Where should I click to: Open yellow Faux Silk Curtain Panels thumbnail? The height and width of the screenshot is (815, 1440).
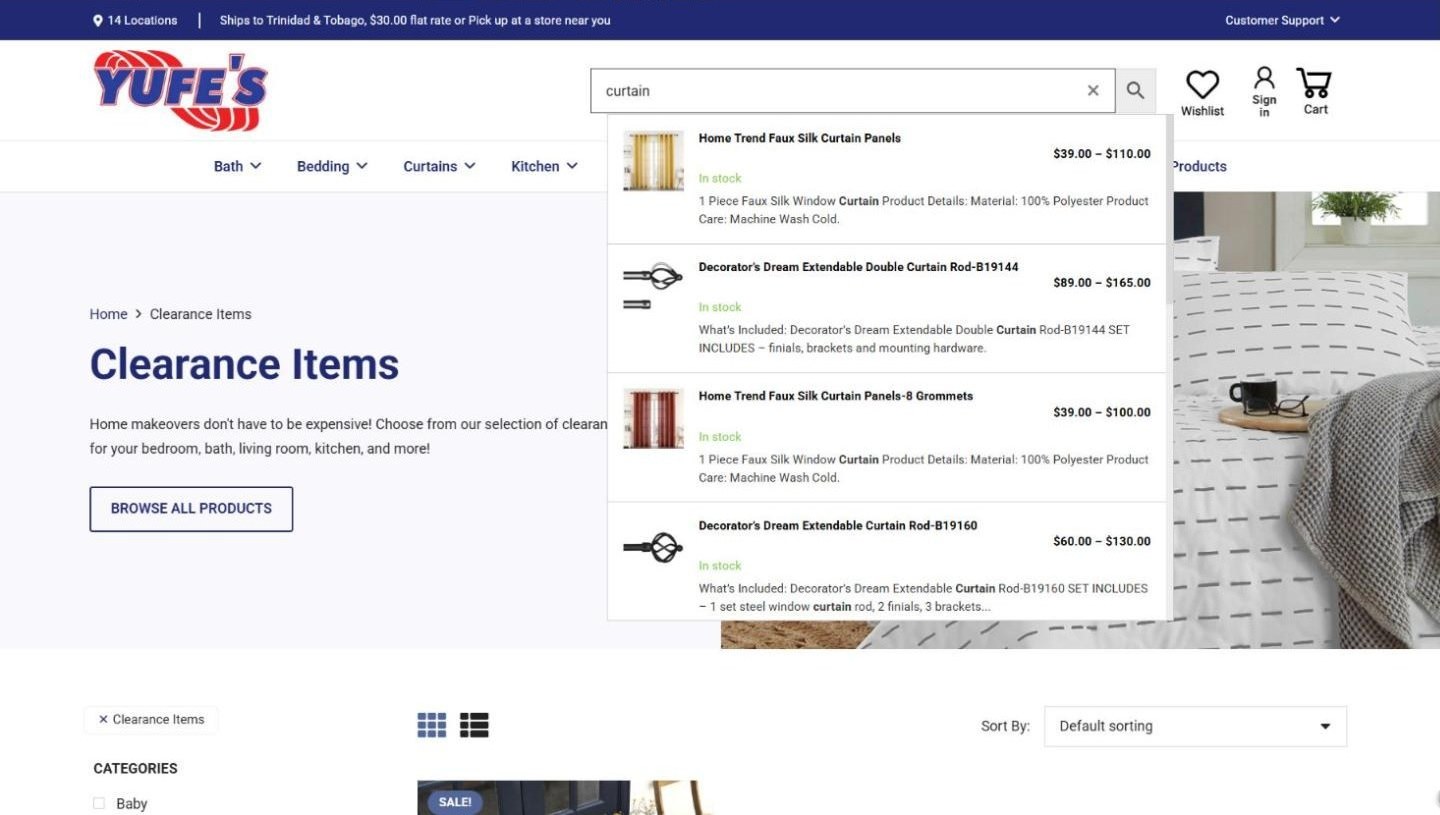tap(653, 160)
